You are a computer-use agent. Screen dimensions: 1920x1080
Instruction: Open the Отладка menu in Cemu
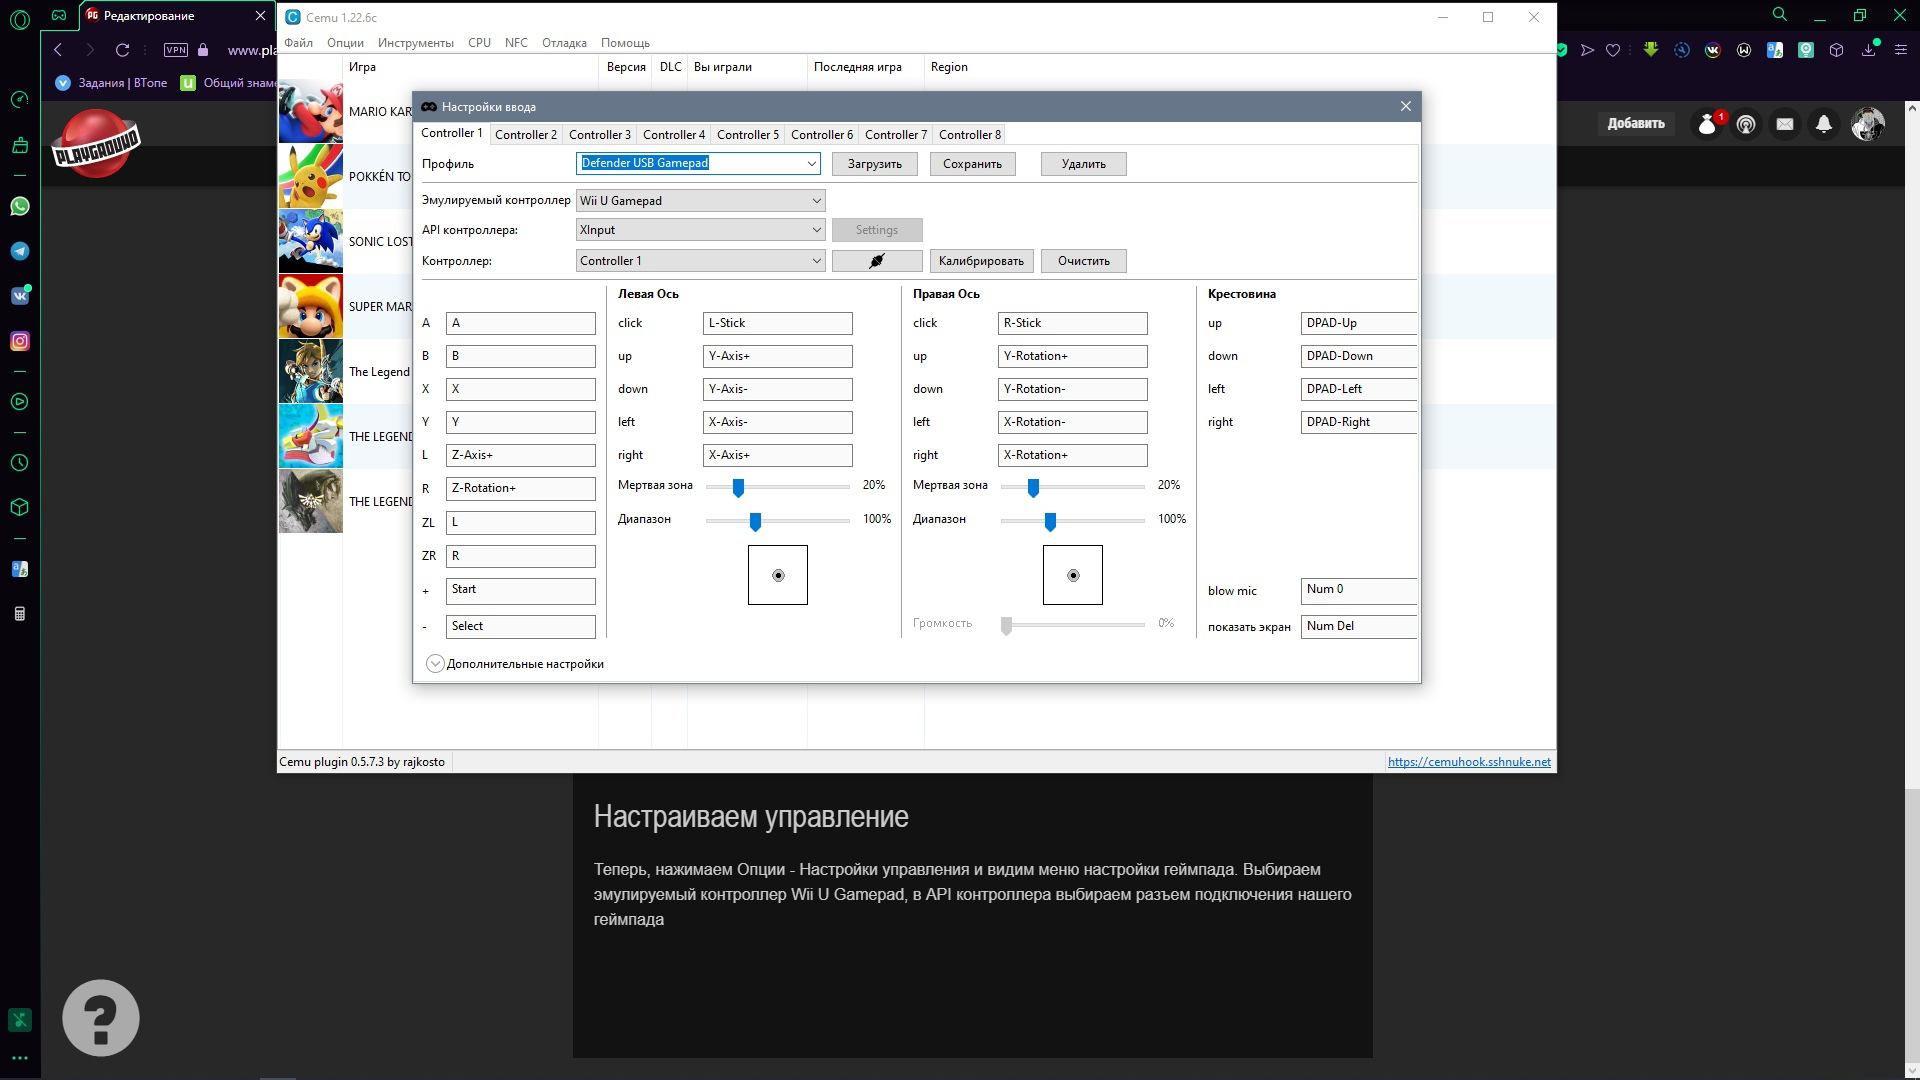(x=564, y=43)
